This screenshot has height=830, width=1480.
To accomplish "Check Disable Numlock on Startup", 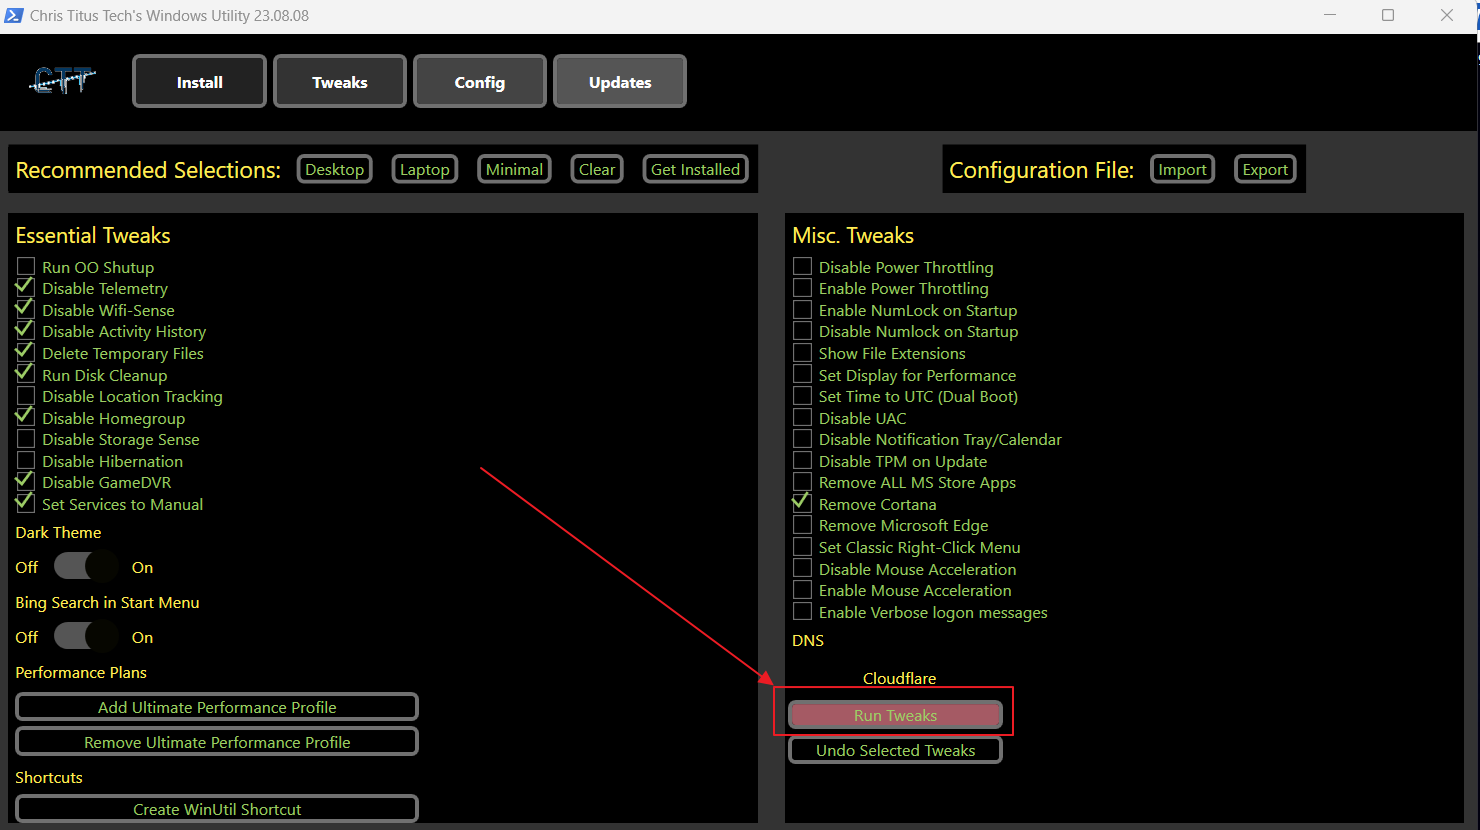I will (802, 331).
